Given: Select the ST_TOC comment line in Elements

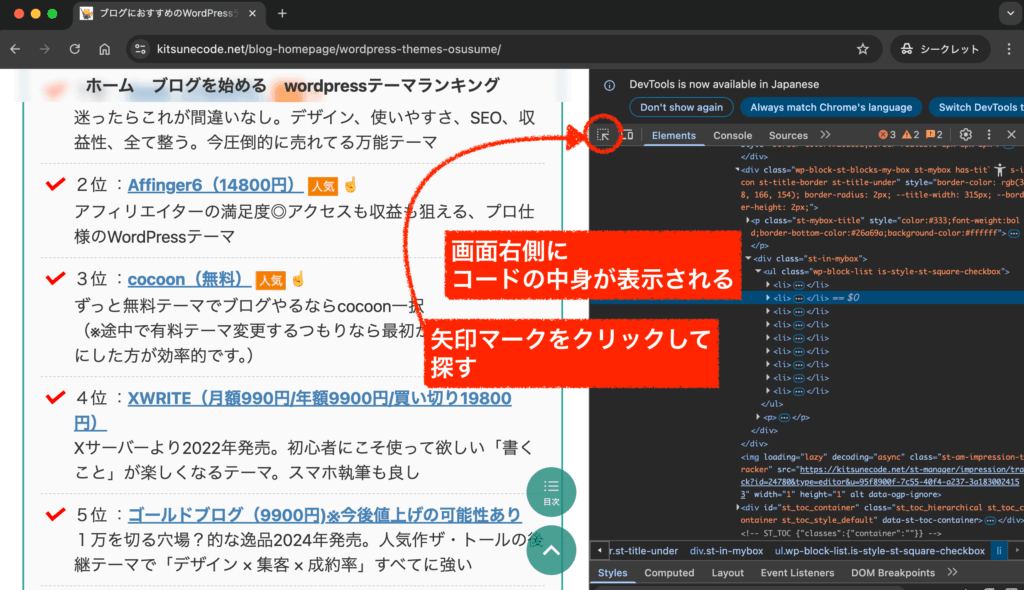Looking at the screenshot, I should 841,533.
